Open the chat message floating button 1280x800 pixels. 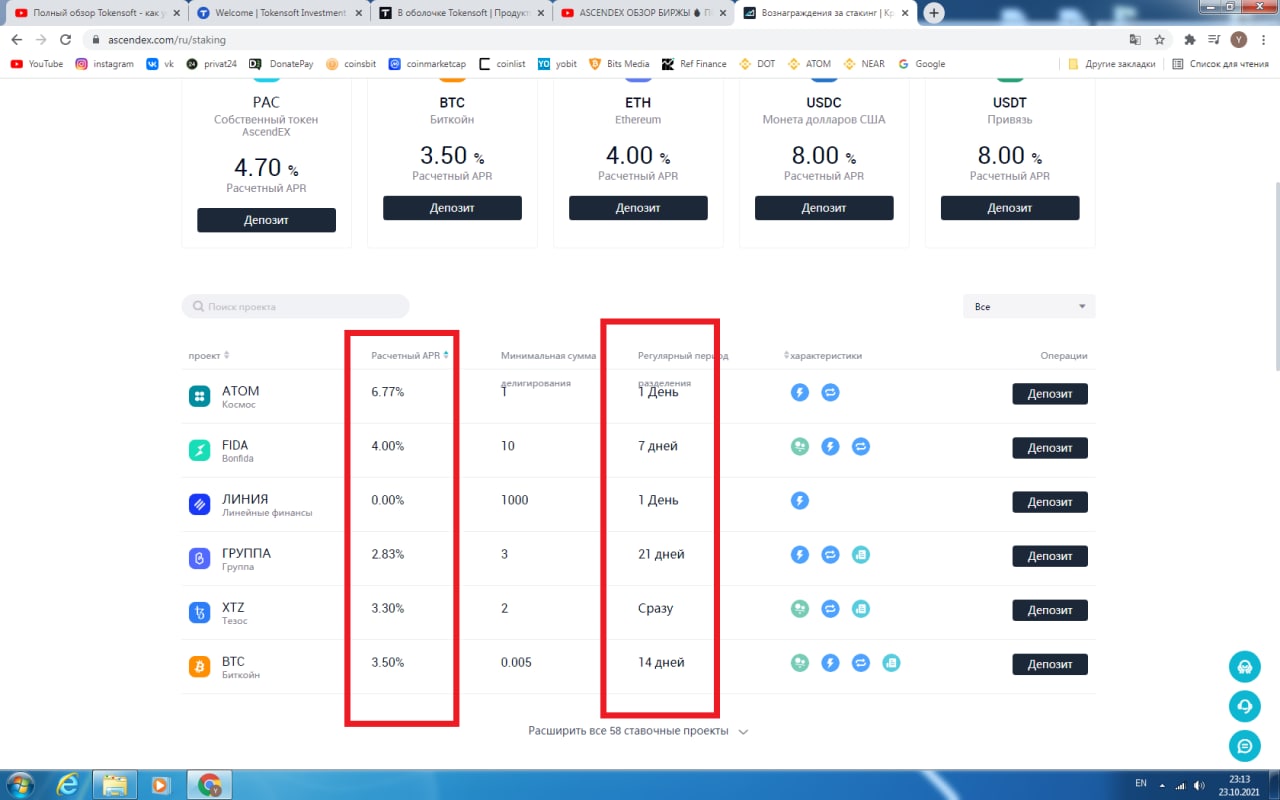1245,746
